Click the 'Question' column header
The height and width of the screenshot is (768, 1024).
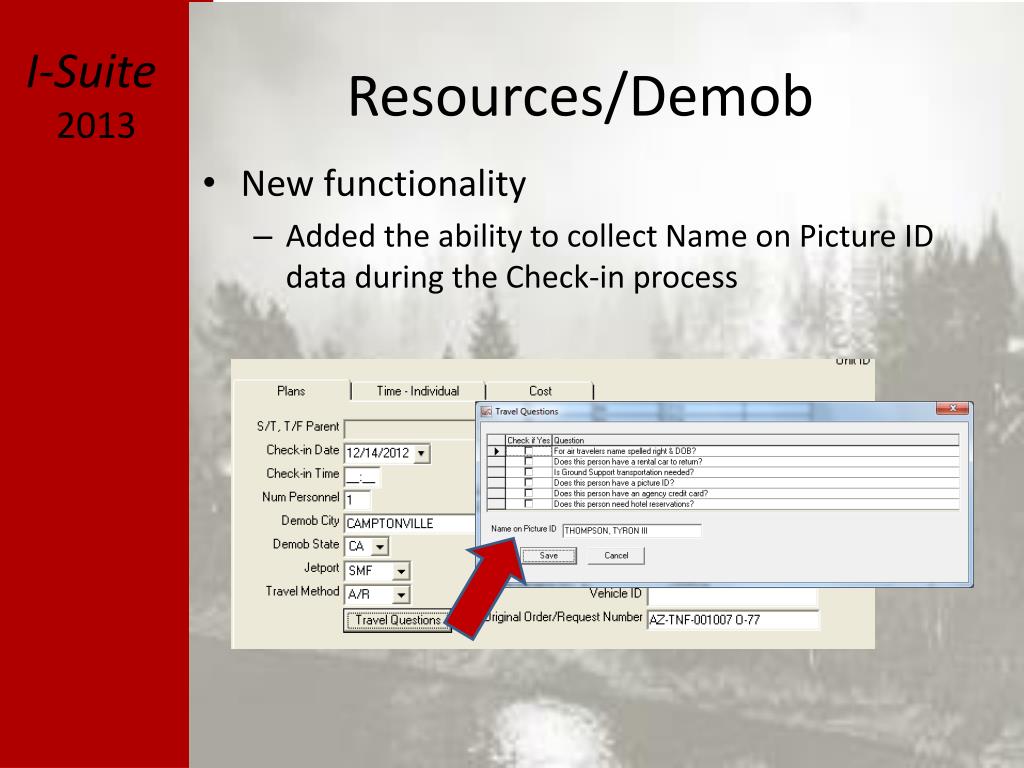click(756, 441)
